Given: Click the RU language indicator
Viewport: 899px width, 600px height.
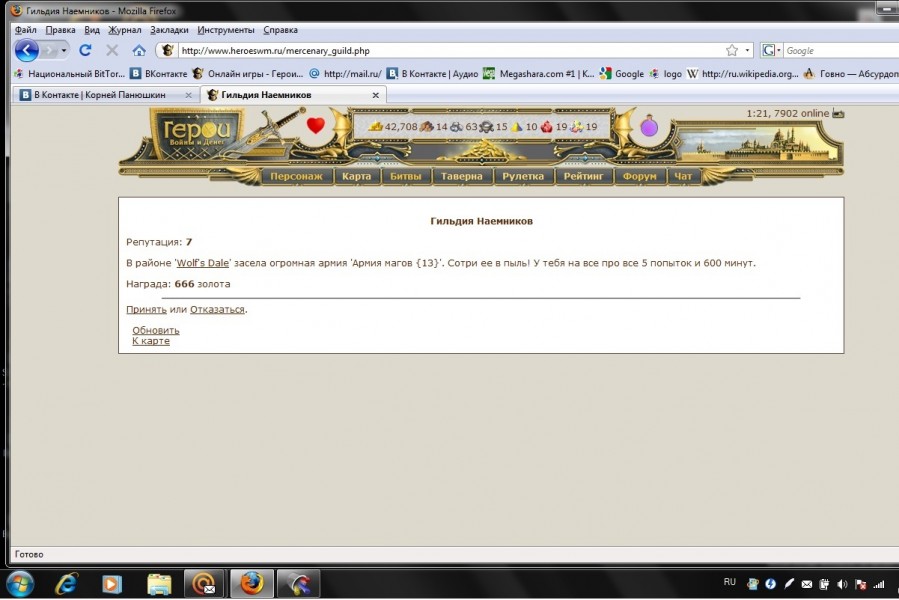Looking at the screenshot, I should (729, 582).
